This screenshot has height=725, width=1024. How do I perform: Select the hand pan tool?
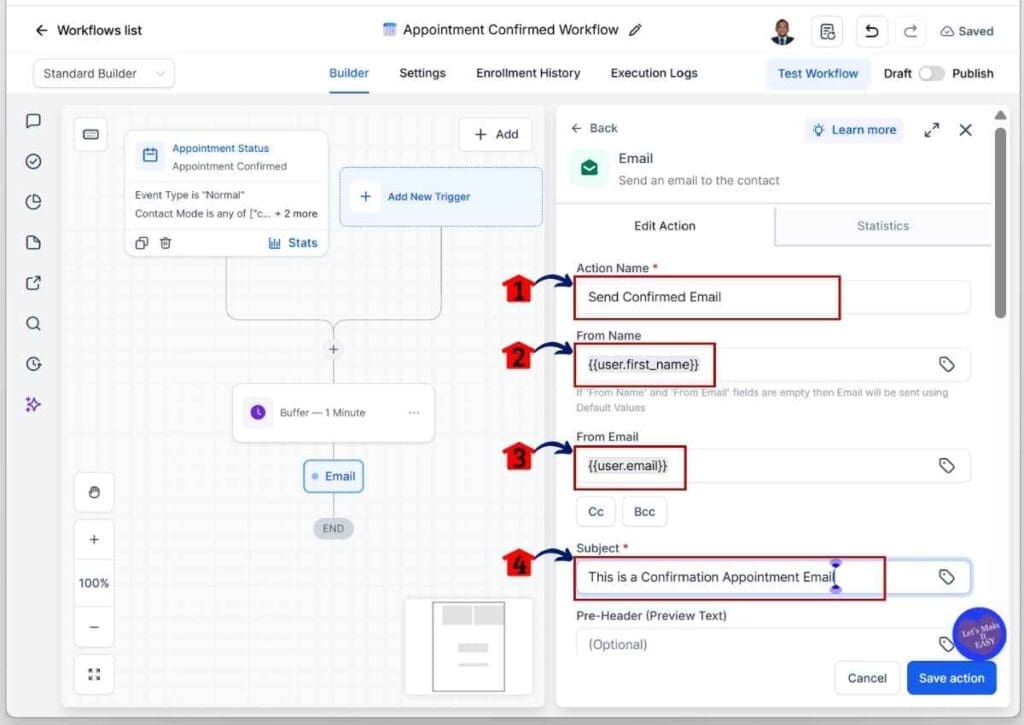point(94,492)
